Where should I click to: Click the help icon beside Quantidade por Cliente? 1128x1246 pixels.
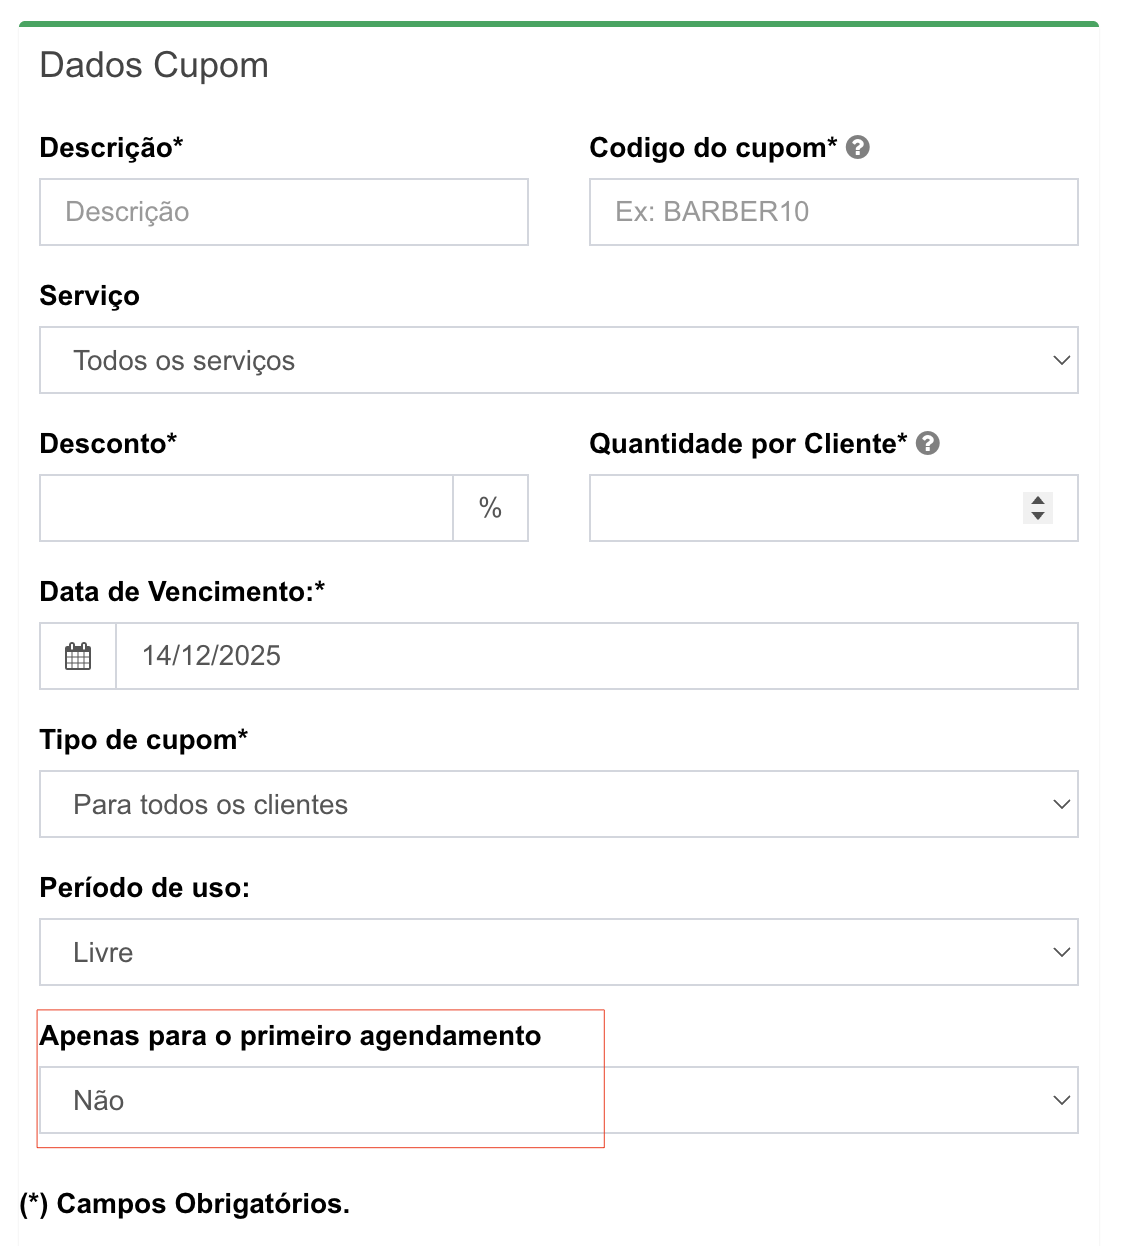[x=928, y=443]
